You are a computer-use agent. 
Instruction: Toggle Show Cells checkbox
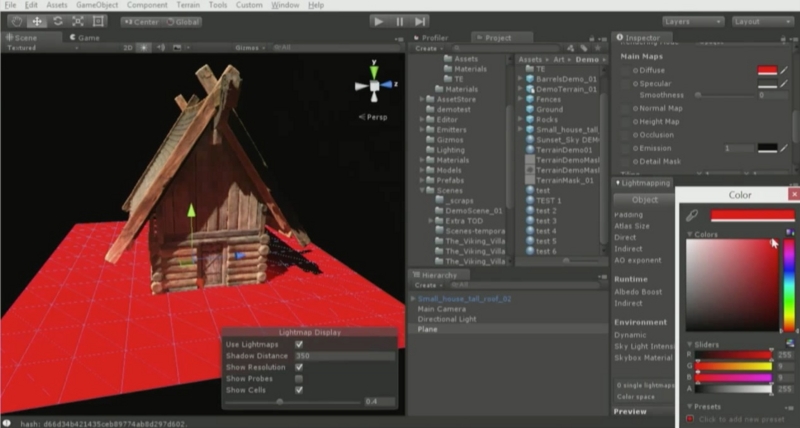[299, 390]
